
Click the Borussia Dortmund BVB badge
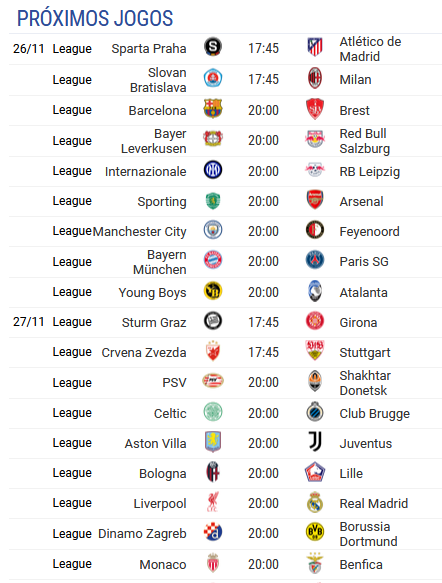(315, 532)
